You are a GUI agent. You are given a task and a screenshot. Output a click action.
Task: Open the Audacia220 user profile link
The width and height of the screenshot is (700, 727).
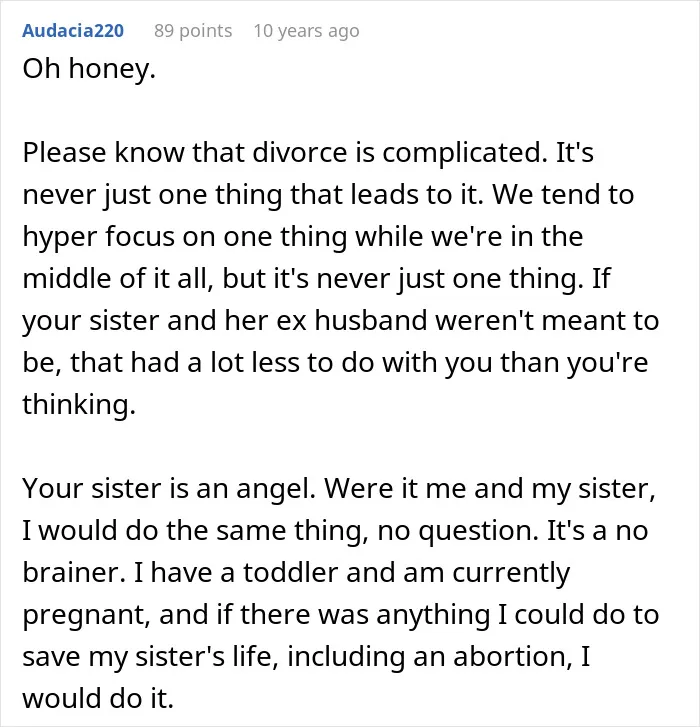point(73,31)
